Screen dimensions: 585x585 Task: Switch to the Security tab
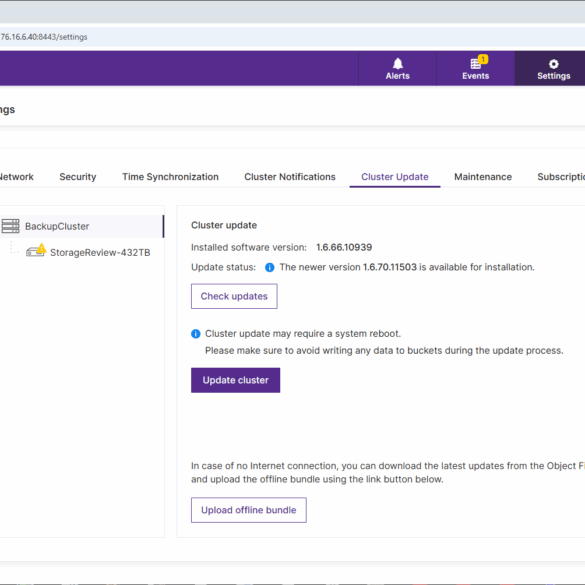point(78,177)
